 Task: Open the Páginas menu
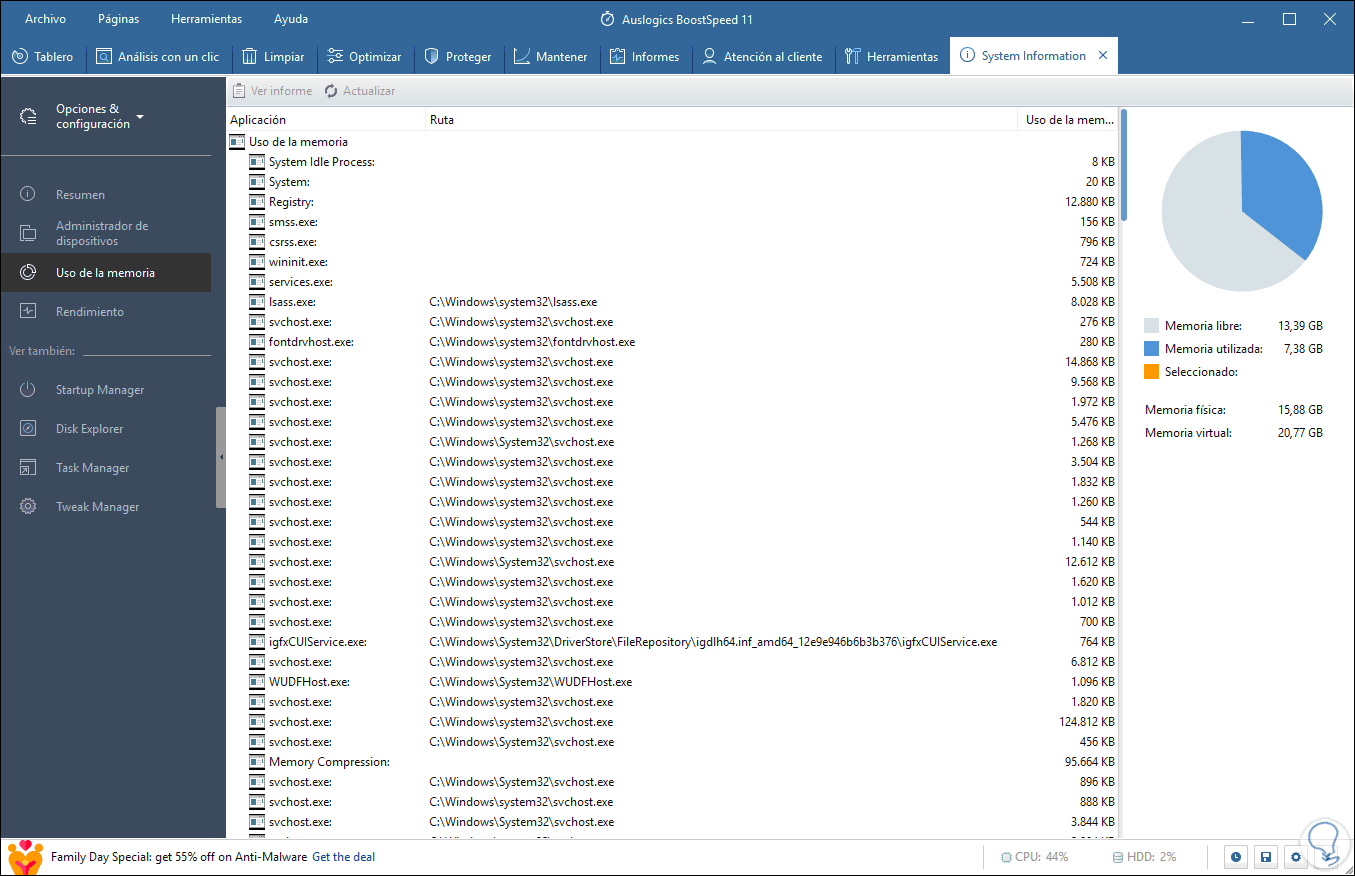(119, 19)
